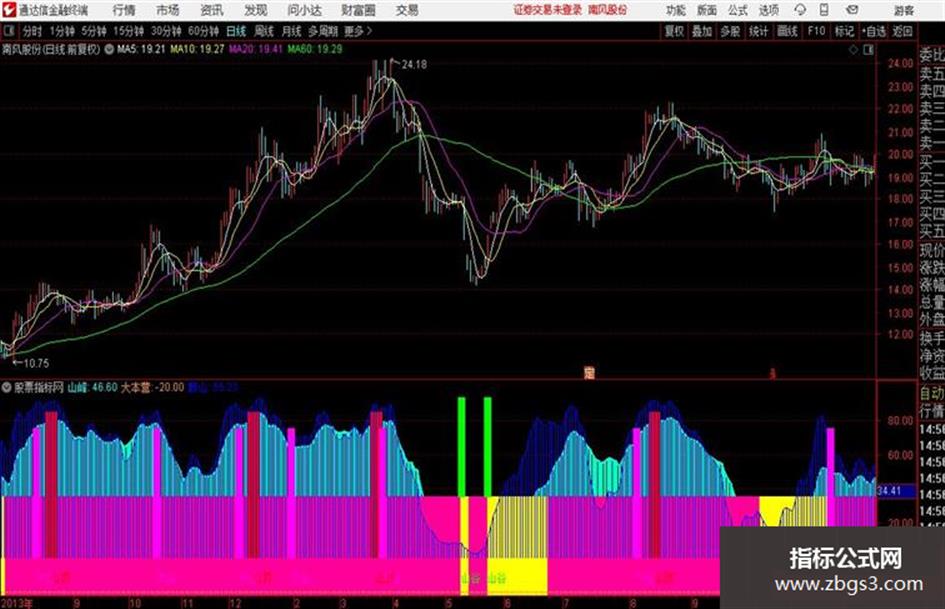The height and width of the screenshot is (609, 945).
Task: Open the 选项 menu
Action: click(768, 10)
